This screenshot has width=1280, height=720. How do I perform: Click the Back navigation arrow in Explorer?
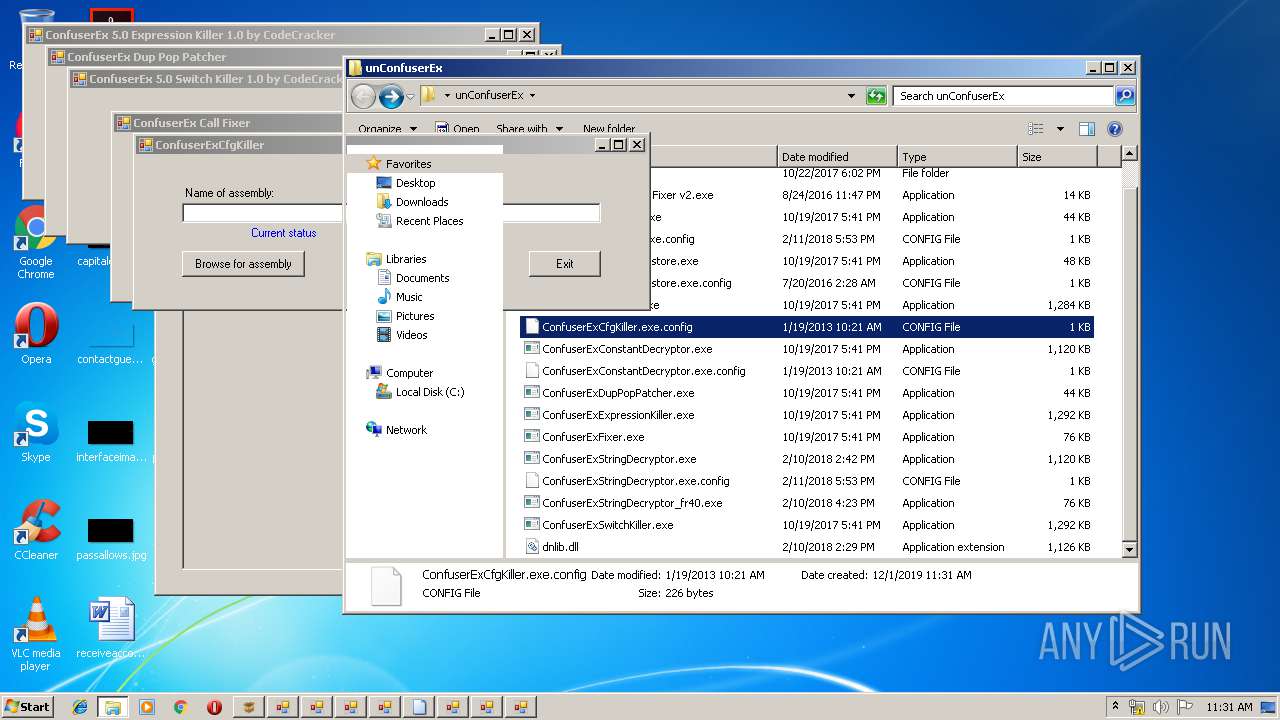363,96
